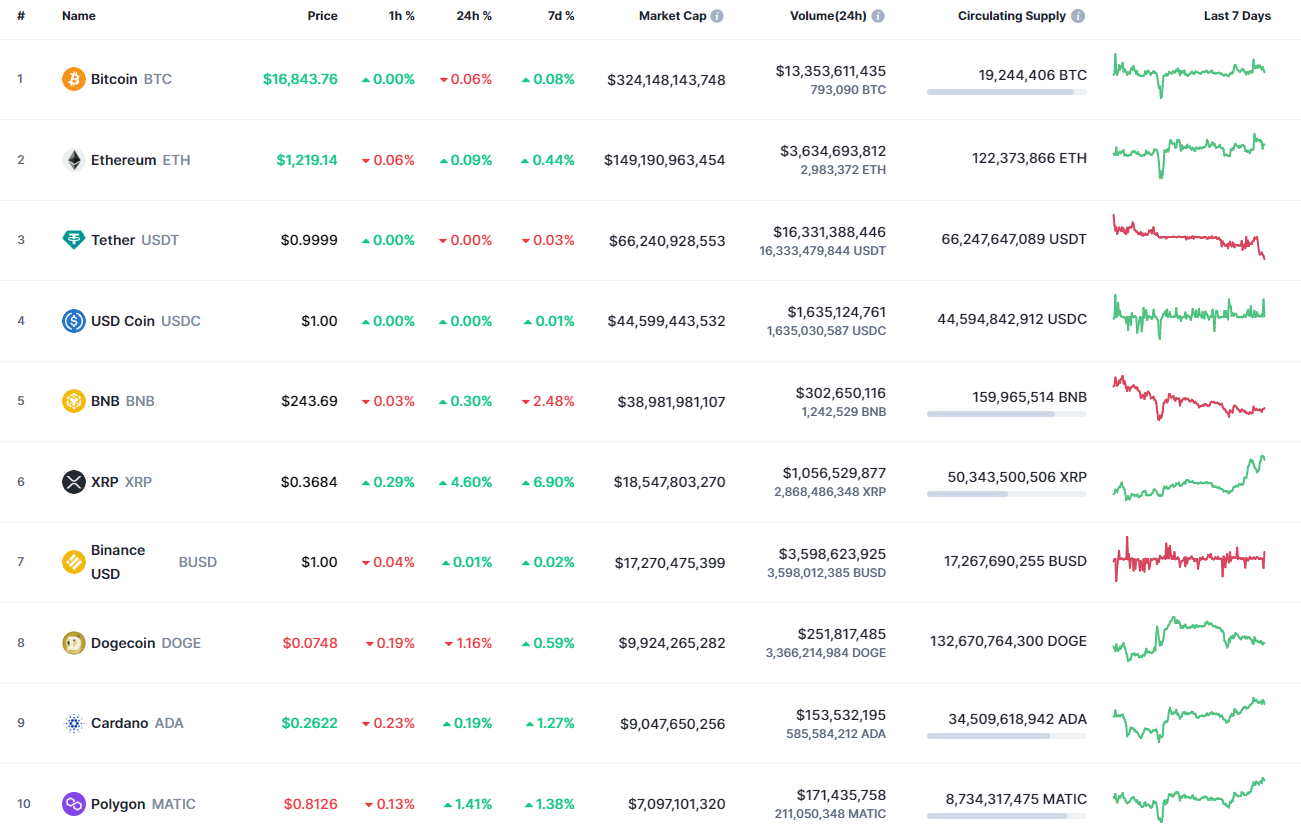The width and height of the screenshot is (1301, 835).
Task: Open the Volume(24h) info tooltip
Action: coord(878,15)
